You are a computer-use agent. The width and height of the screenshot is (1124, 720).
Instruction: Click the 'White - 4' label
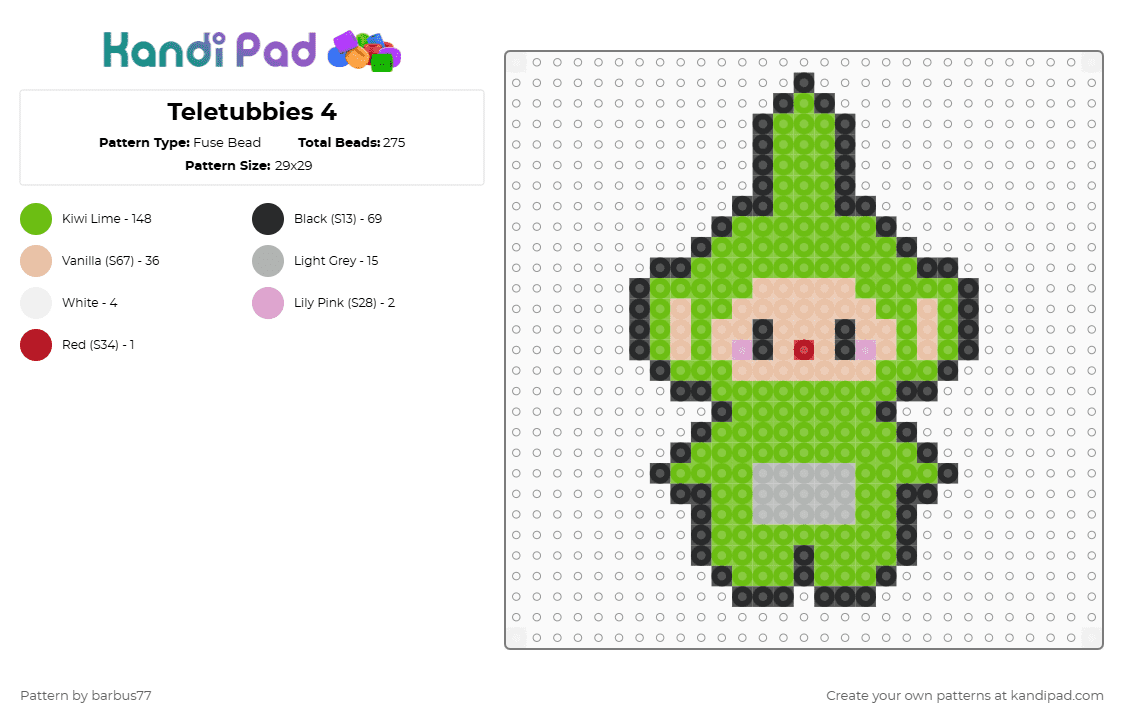(x=90, y=303)
